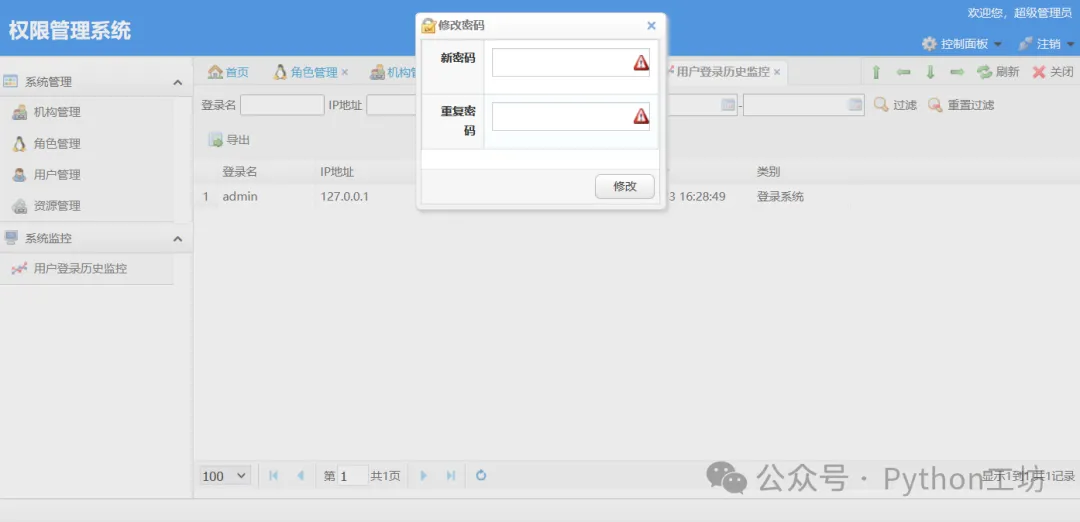Click the 修改 button
Screen dimensions: 1080x522
pyautogui.click(x=625, y=186)
